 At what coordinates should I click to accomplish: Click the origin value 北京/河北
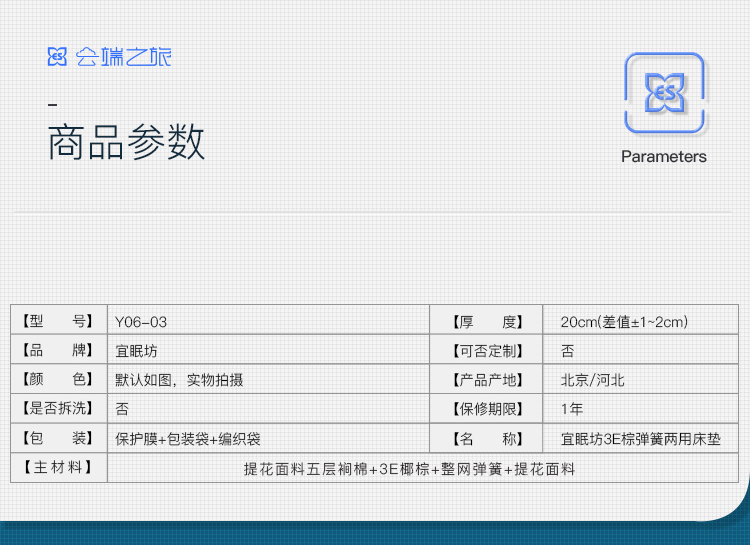tap(593, 380)
